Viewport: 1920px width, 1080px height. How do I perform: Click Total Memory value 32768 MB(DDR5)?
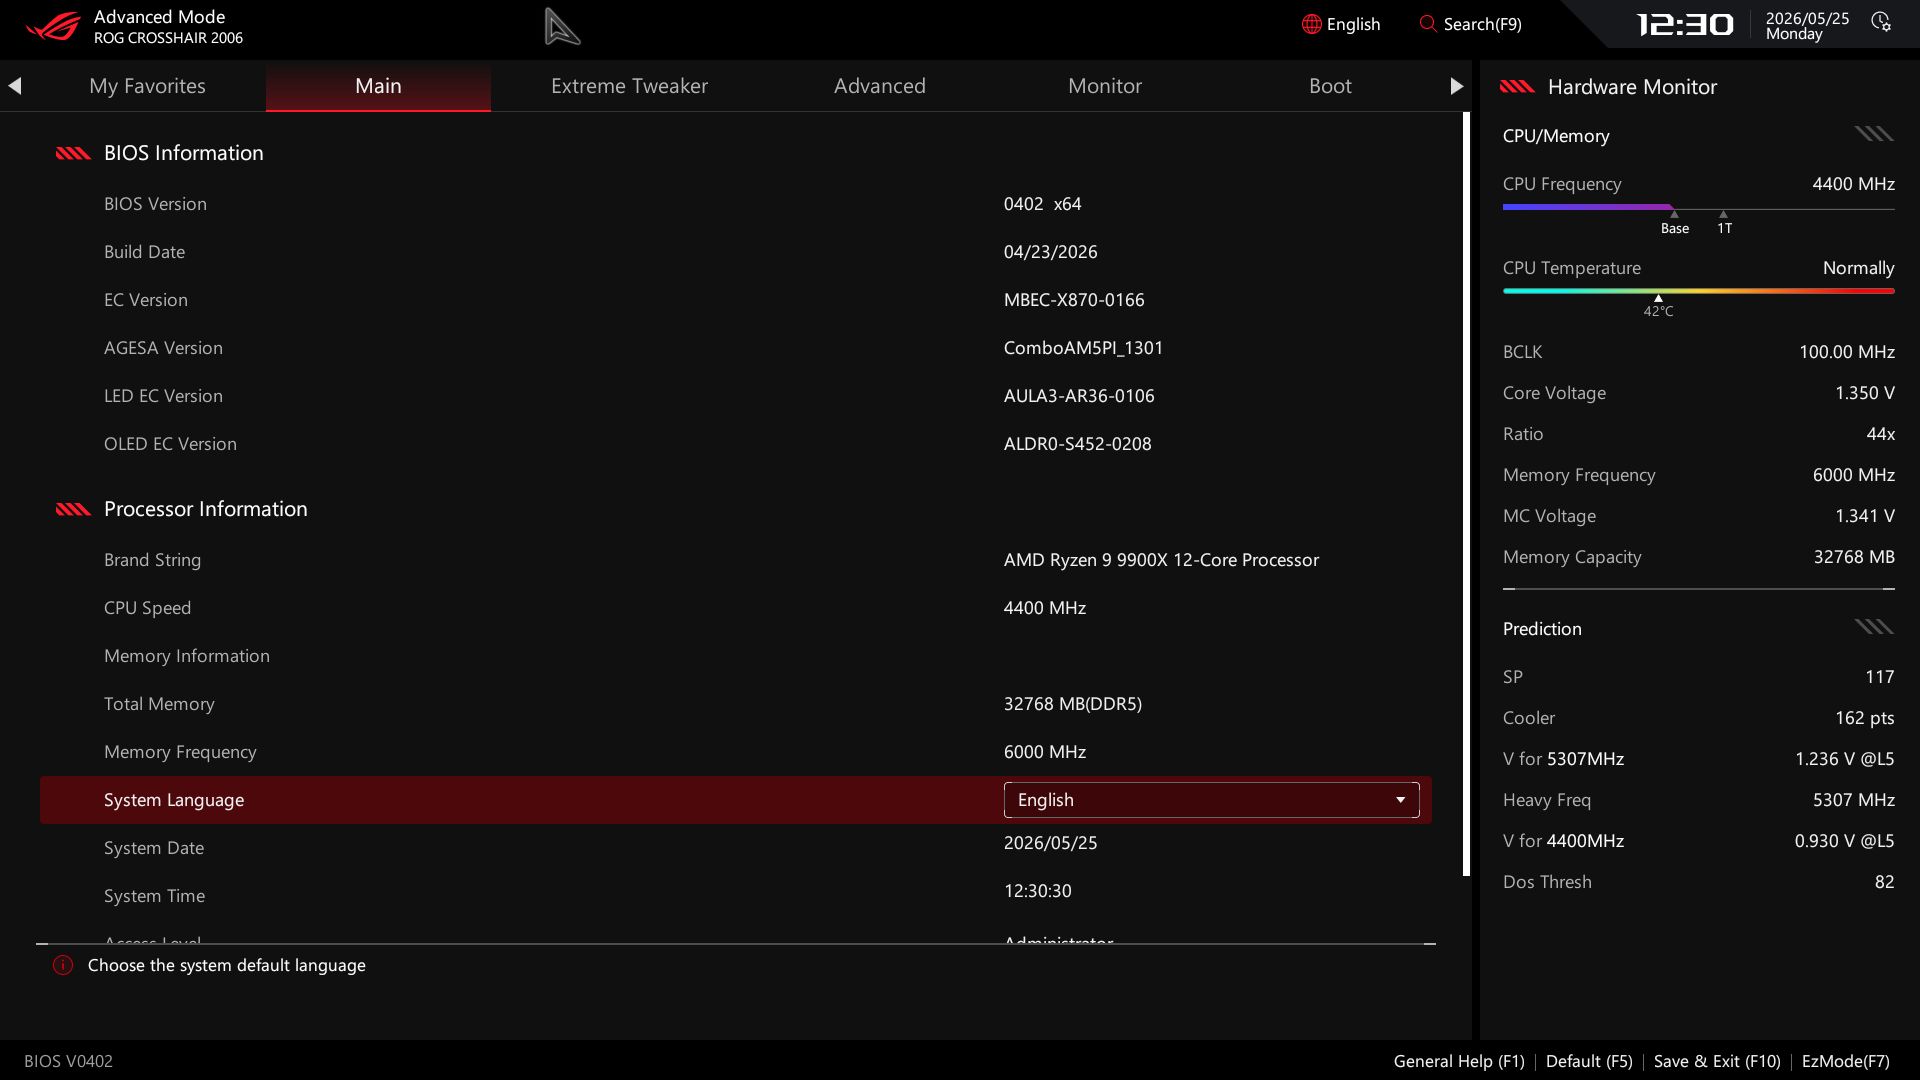point(1072,704)
